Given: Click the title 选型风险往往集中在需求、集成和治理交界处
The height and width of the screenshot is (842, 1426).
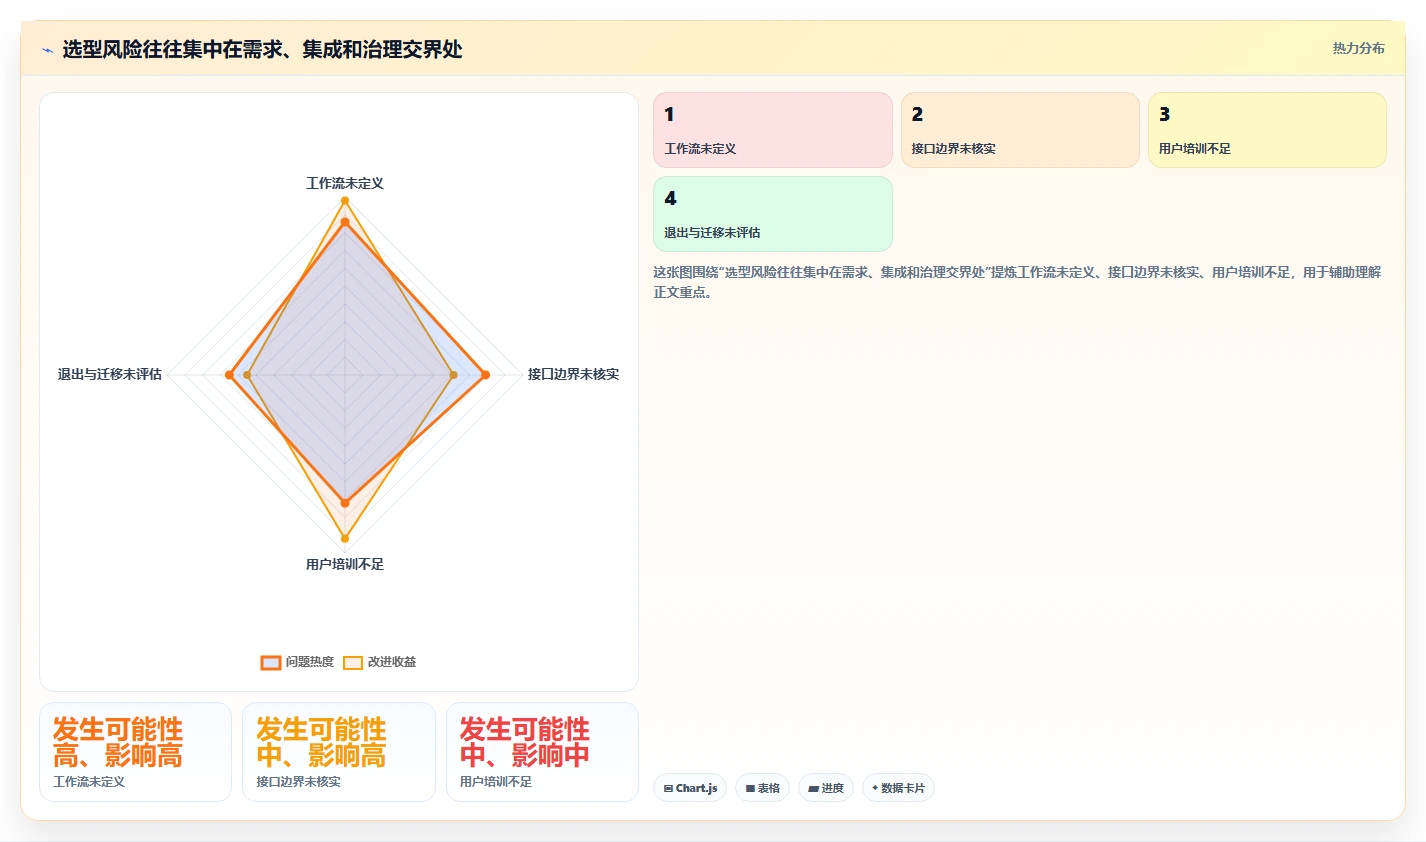Looking at the screenshot, I should pos(262,49).
